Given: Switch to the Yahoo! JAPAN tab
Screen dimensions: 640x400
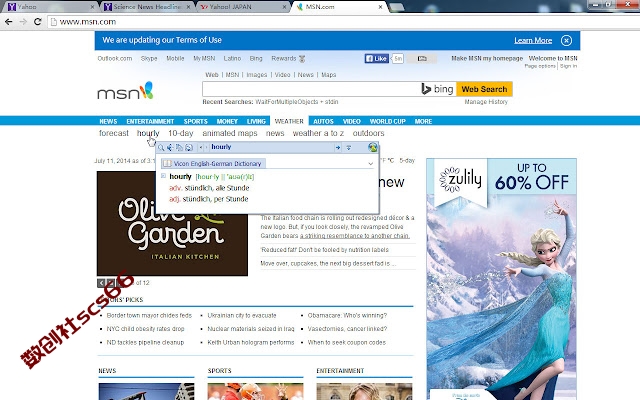Looking at the screenshot, I should point(243,7).
